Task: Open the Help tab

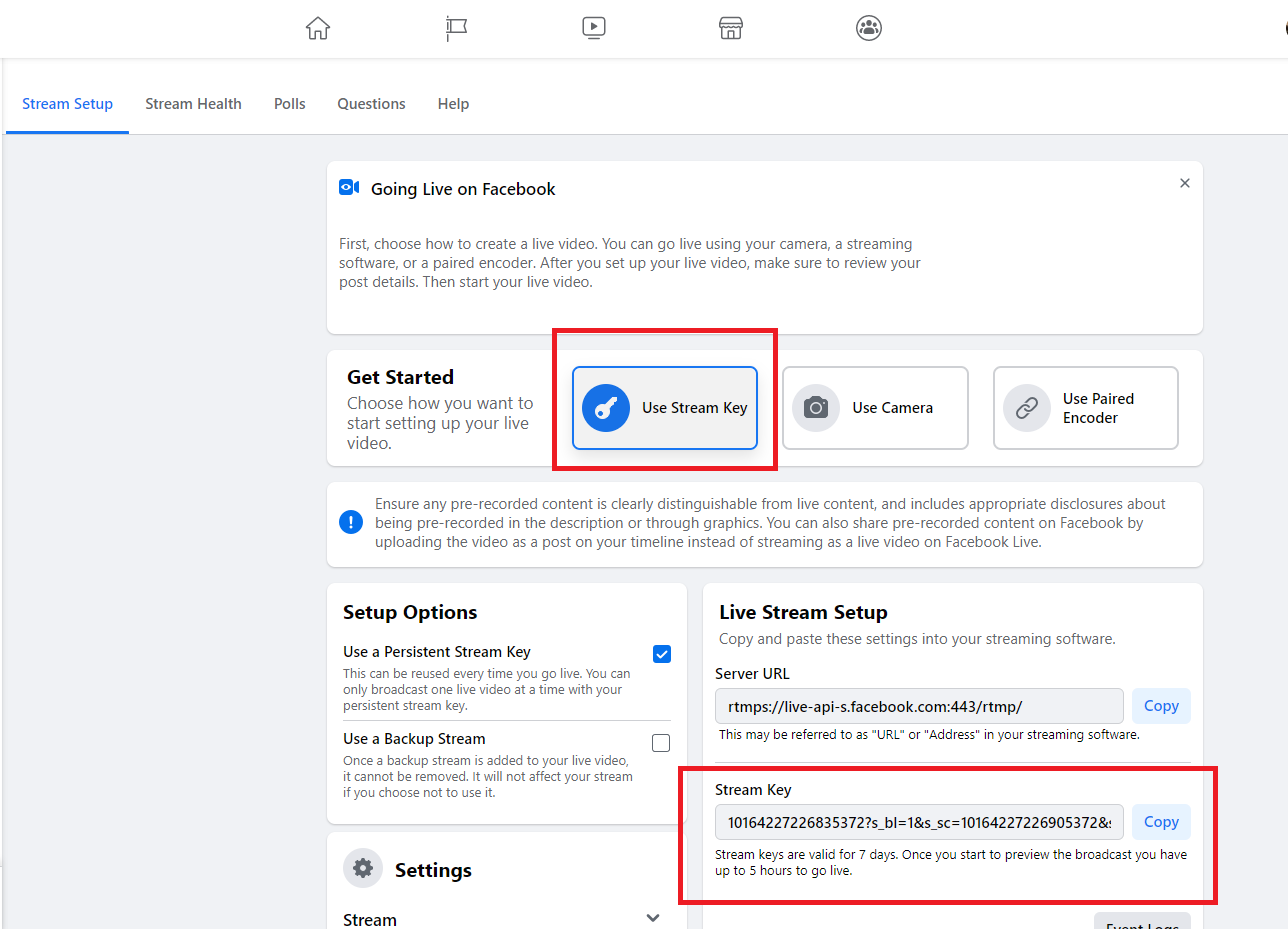Action: 453,104
